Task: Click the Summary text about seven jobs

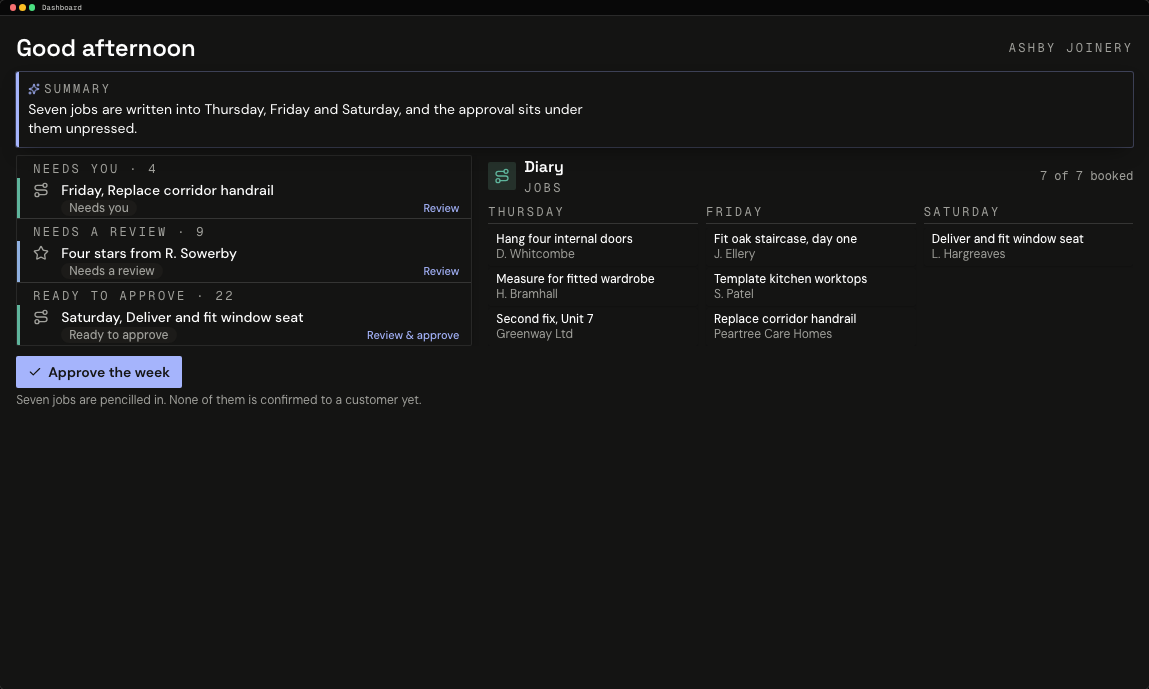Action: pyautogui.click(x=306, y=119)
